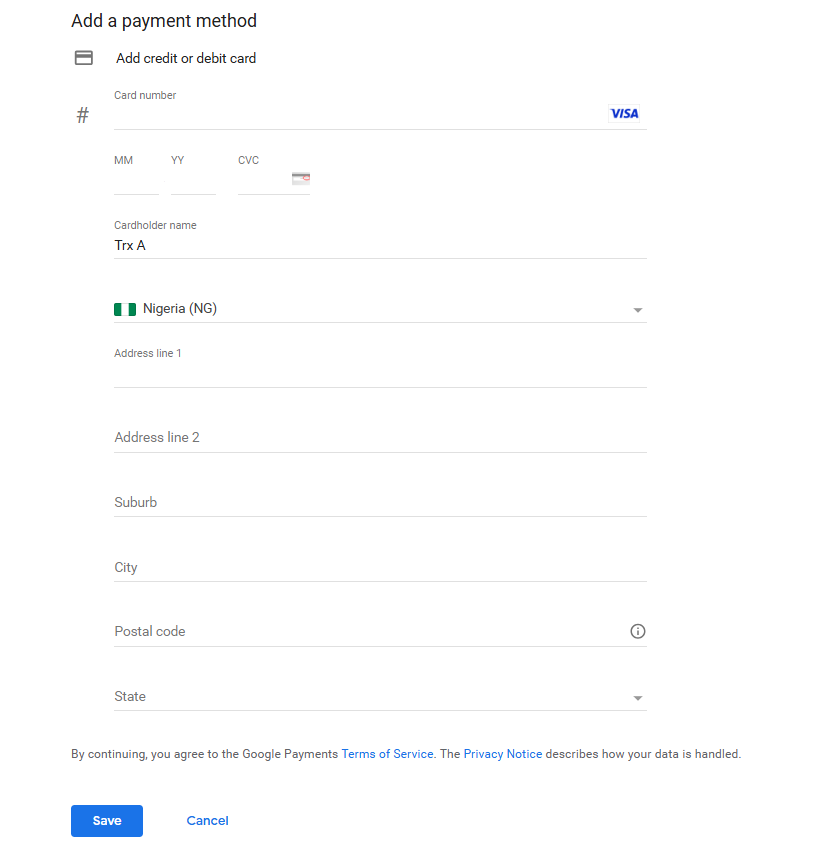Image resolution: width=827 pixels, height=844 pixels.
Task: Select the Nigeria (NG) country selector
Action: (380, 309)
